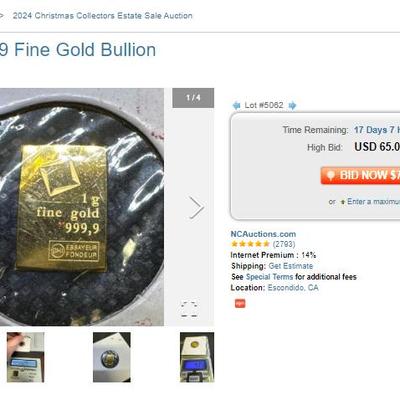Select thumbnail of coin on blue scale

(197, 357)
